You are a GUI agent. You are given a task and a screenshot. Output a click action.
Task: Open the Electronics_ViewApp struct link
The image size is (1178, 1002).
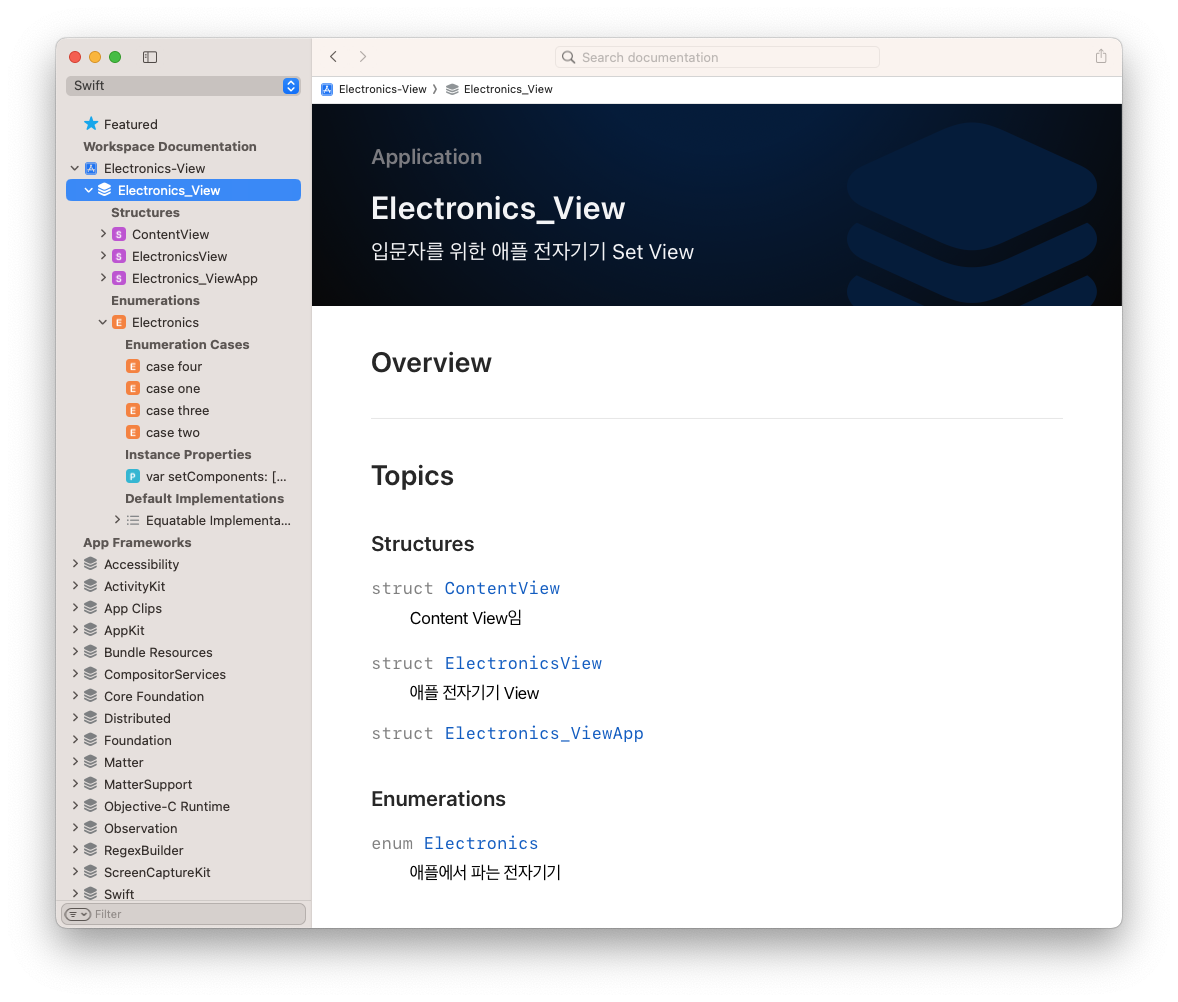544,733
